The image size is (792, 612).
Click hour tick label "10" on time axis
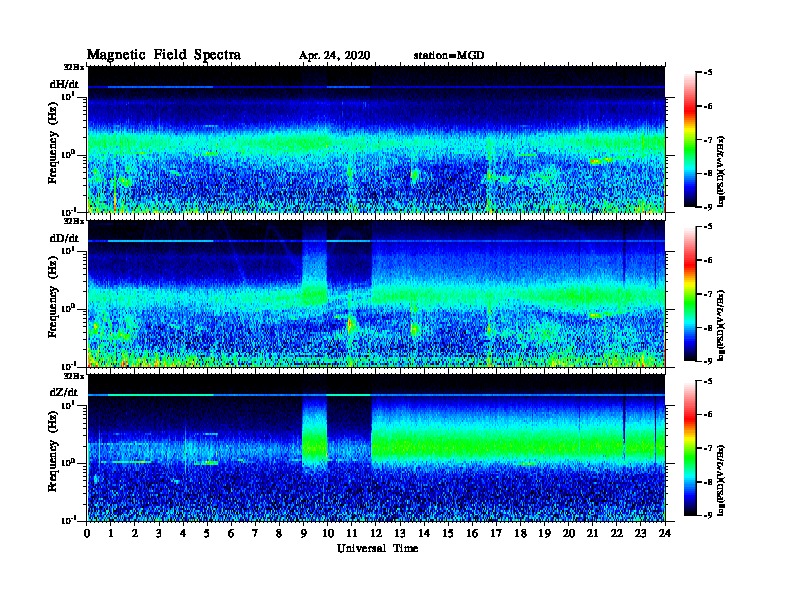(328, 534)
